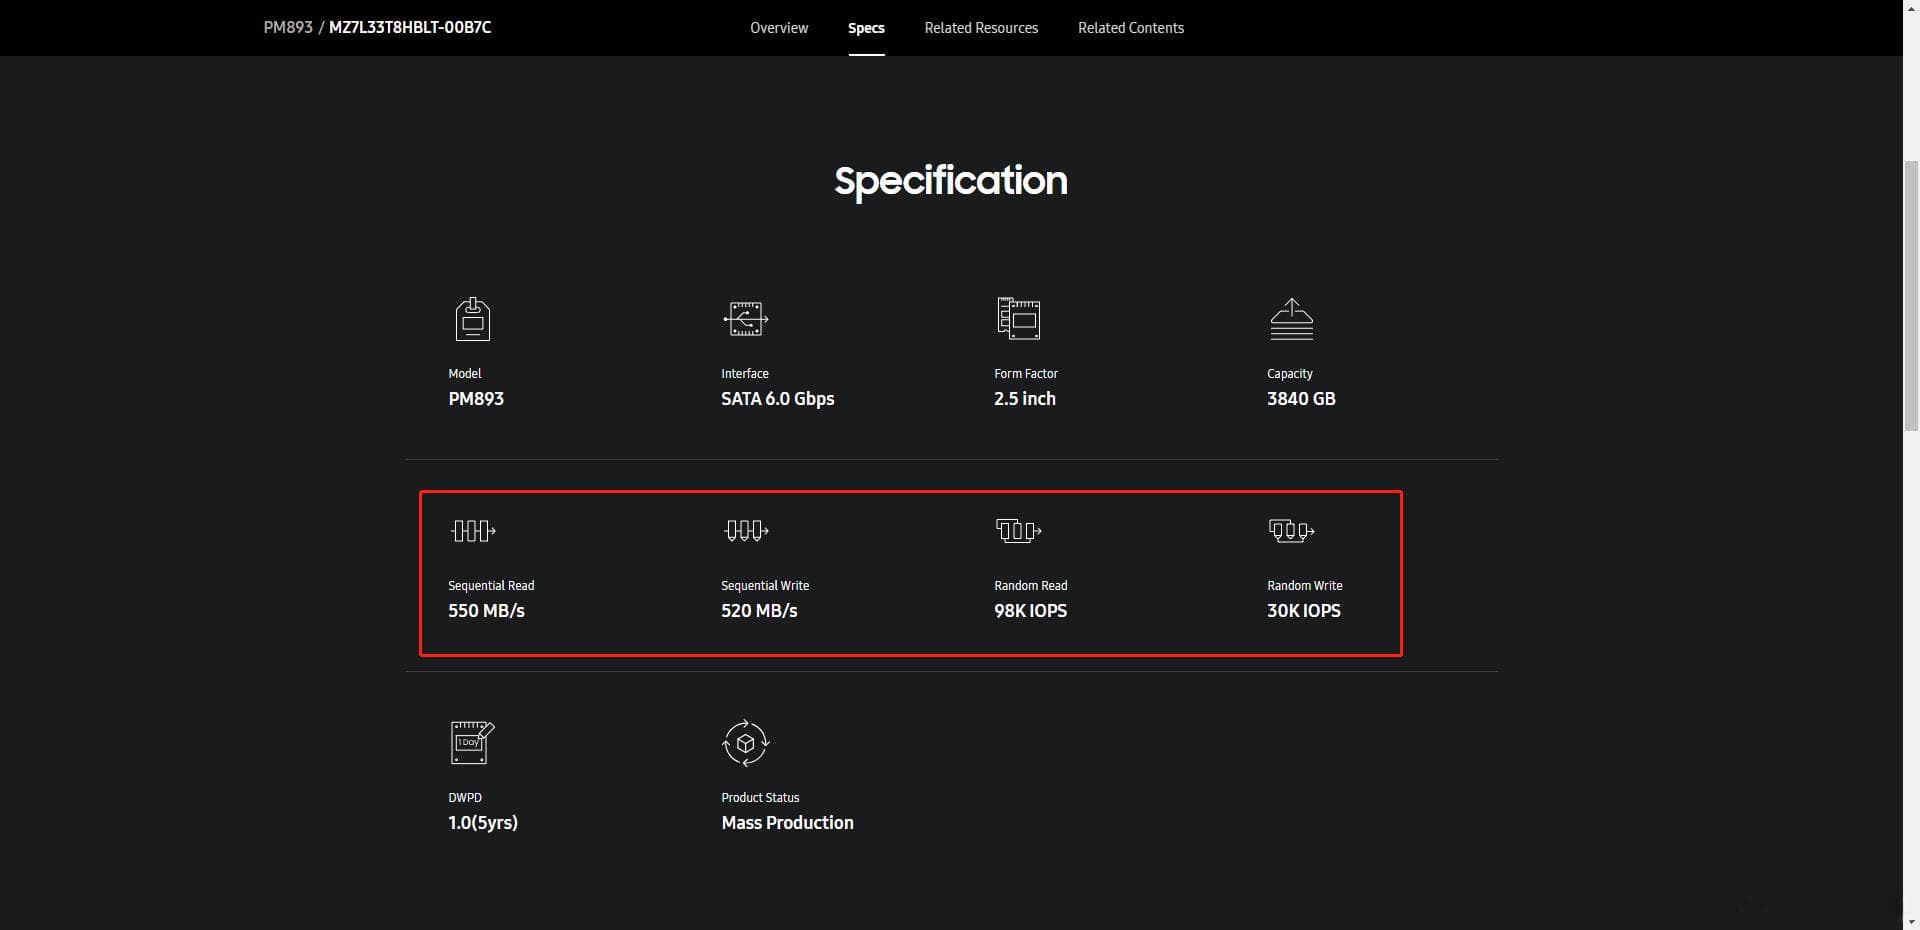Click the Sequential Write label

coord(765,586)
